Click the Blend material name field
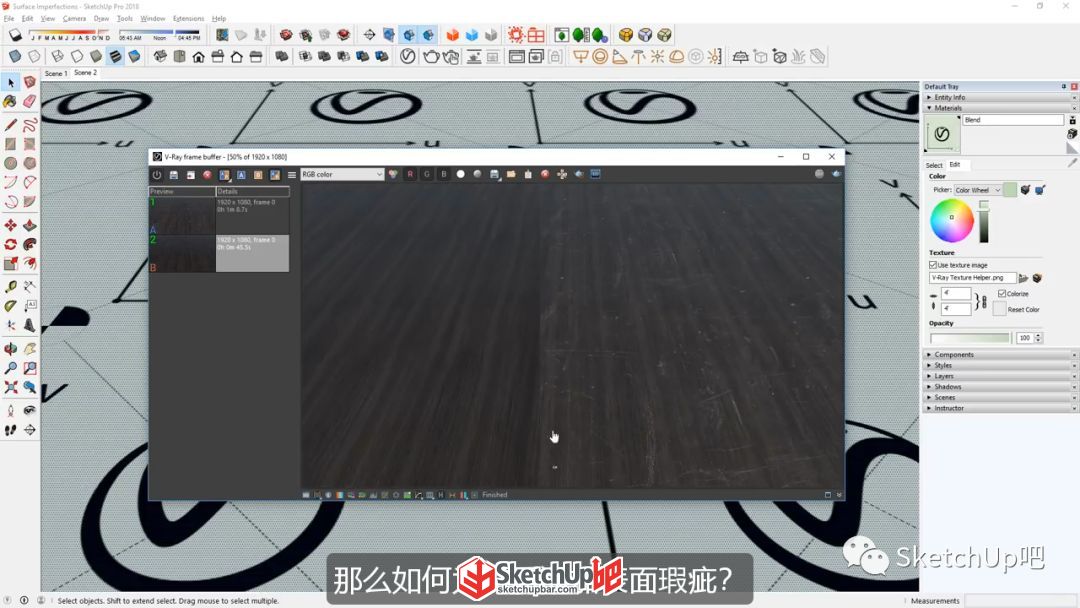 pyautogui.click(x=1012, y=120)
